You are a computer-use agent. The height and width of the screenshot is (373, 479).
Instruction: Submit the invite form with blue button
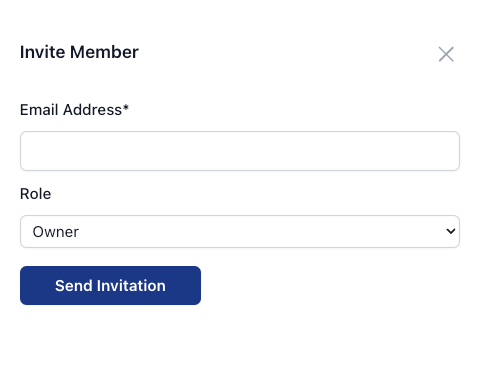(110, 285)
